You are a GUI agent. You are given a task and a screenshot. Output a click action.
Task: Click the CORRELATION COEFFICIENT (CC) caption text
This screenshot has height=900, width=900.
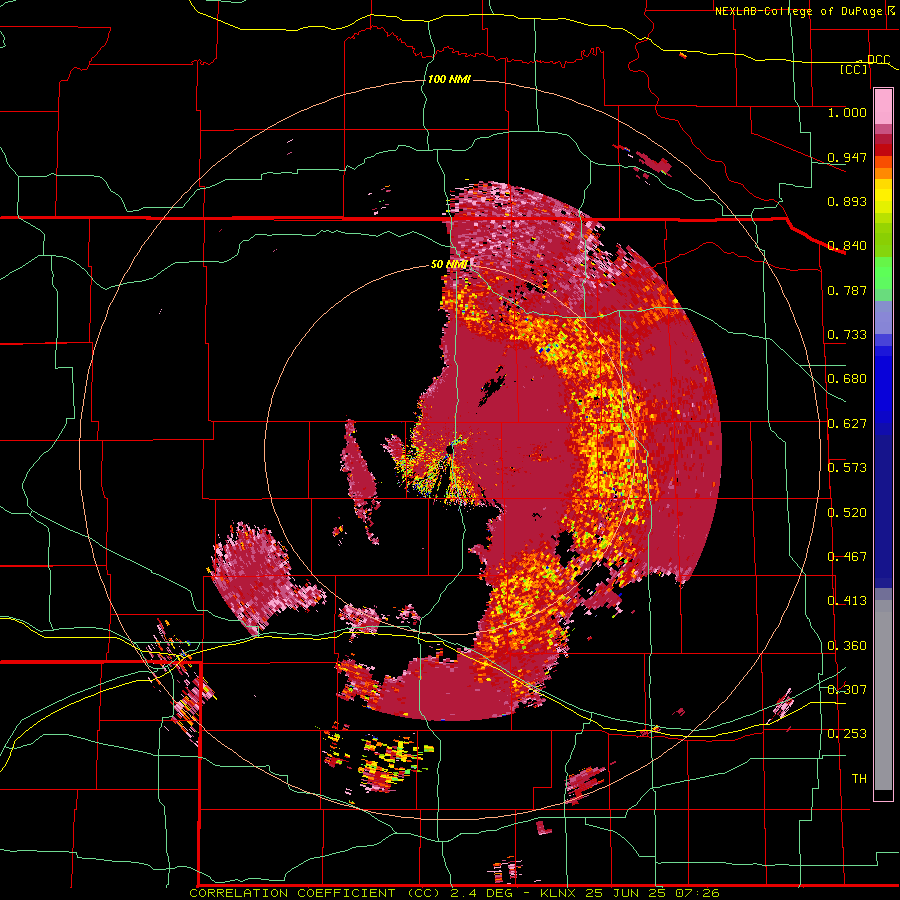(x=315, y=893)
